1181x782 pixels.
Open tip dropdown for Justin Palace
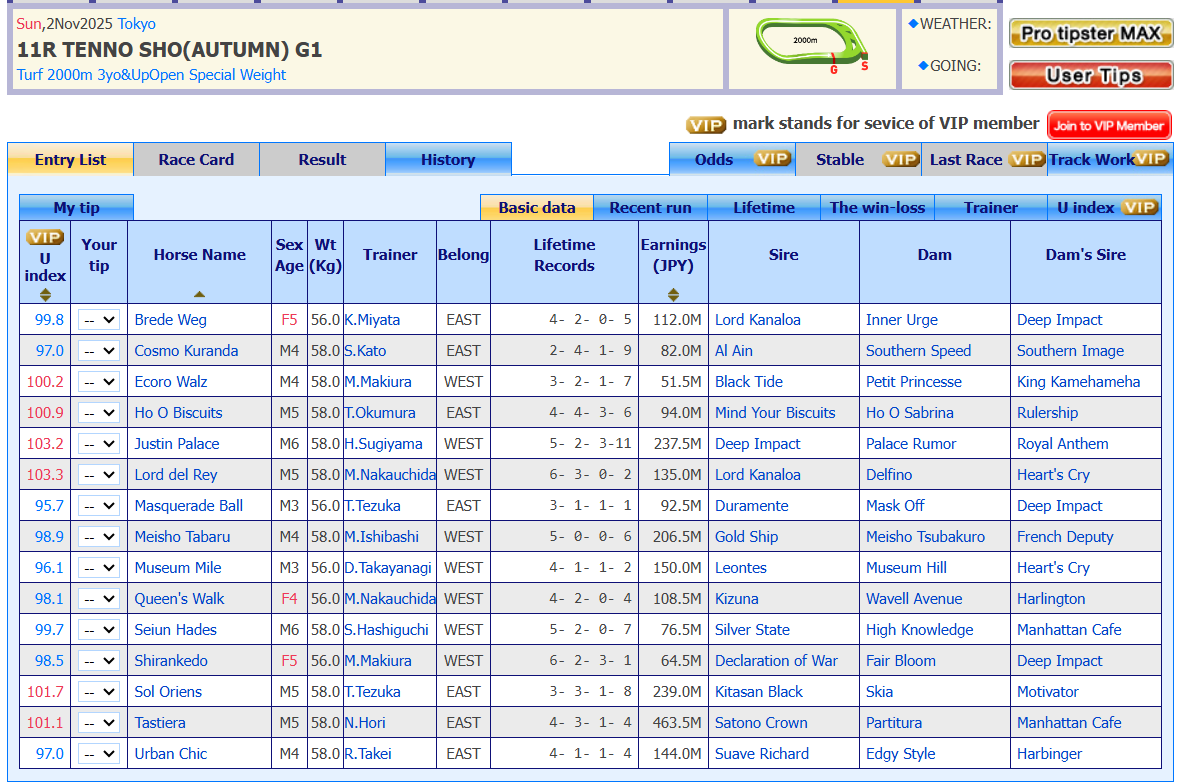point(99,444)
